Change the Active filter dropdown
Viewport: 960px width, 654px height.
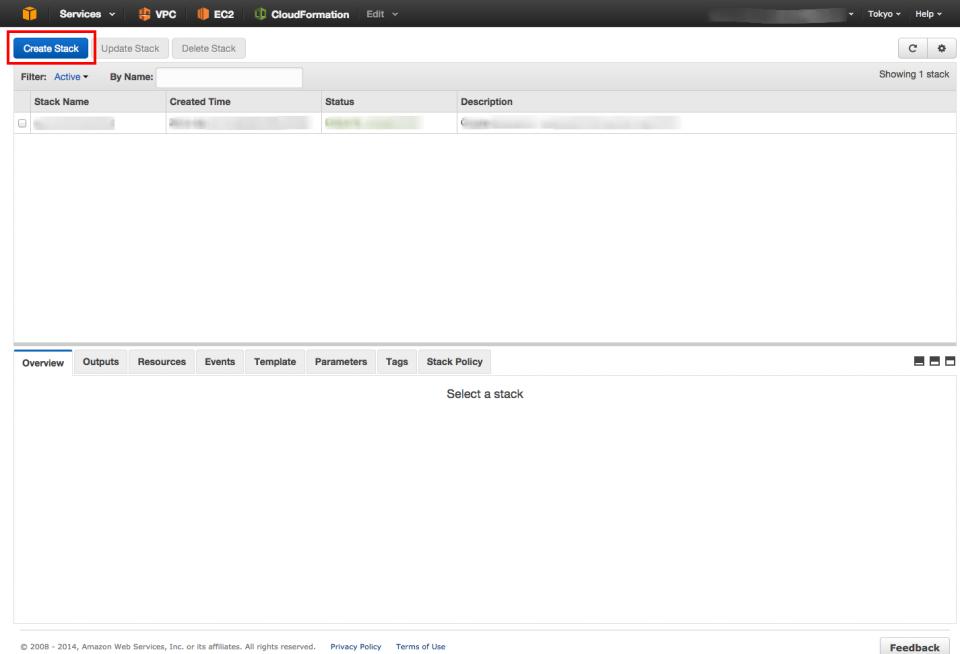click(71, 77)
